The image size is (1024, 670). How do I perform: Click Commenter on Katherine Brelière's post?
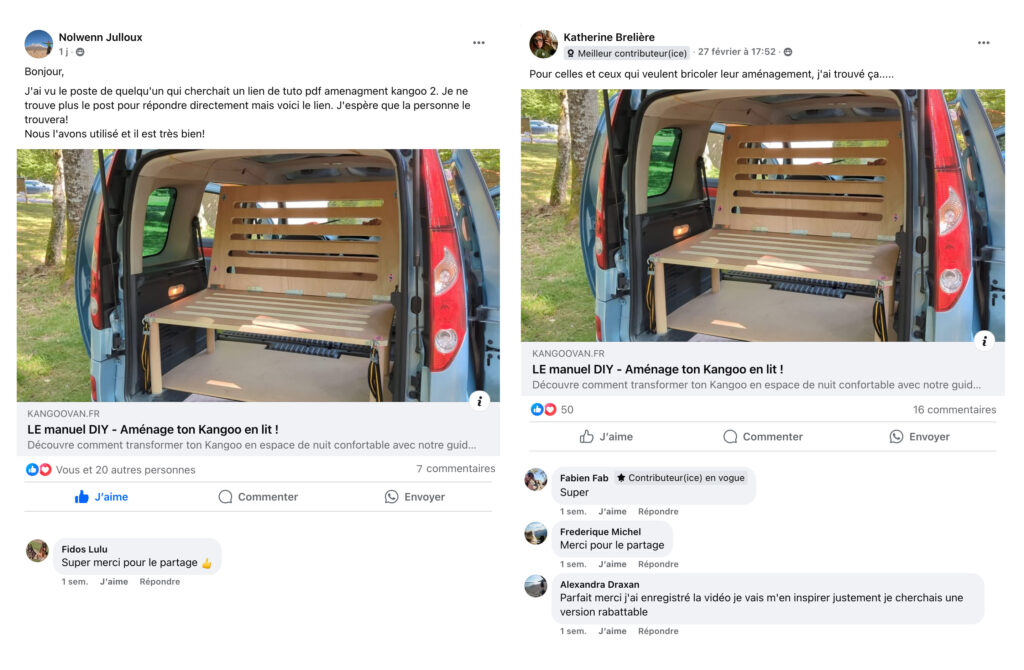pos(762,437)
